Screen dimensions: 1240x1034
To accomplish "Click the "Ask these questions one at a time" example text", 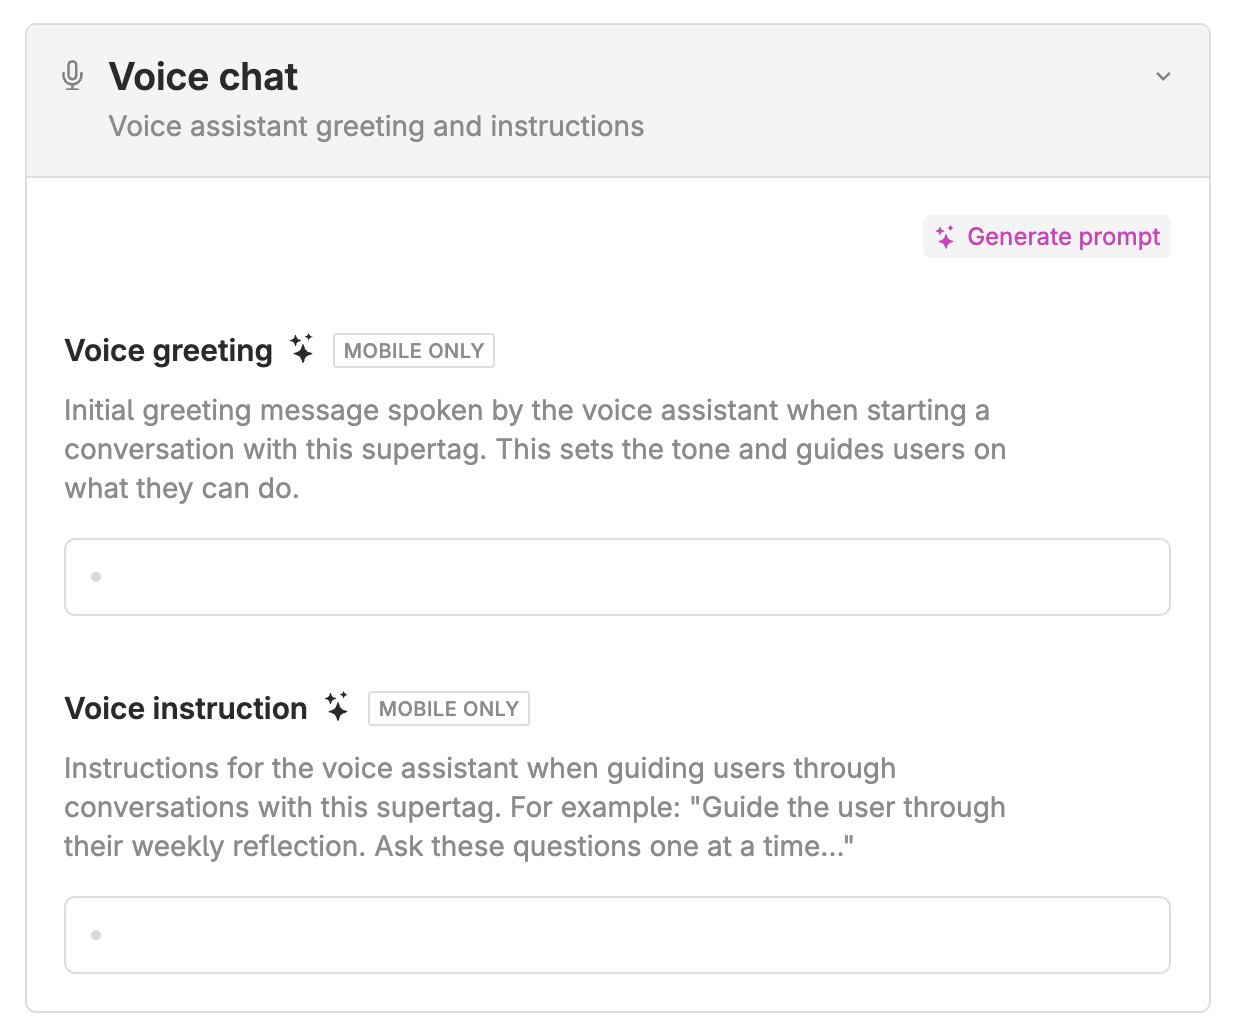I will tap(613, 847).
